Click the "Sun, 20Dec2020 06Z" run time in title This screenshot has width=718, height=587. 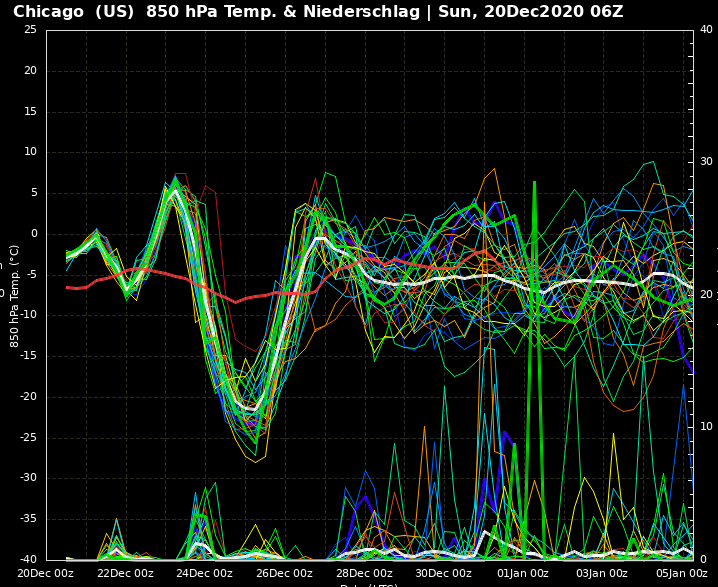tap(531, 12)
